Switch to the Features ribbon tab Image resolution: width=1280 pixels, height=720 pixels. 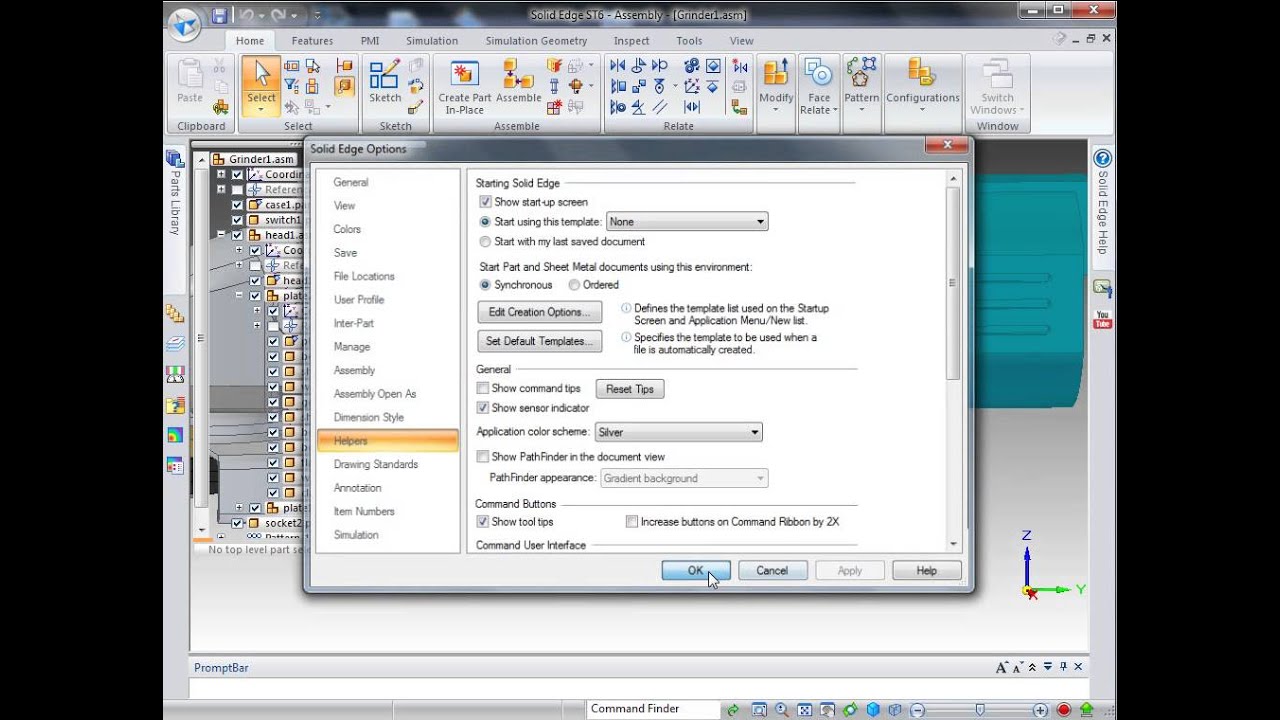312,41
